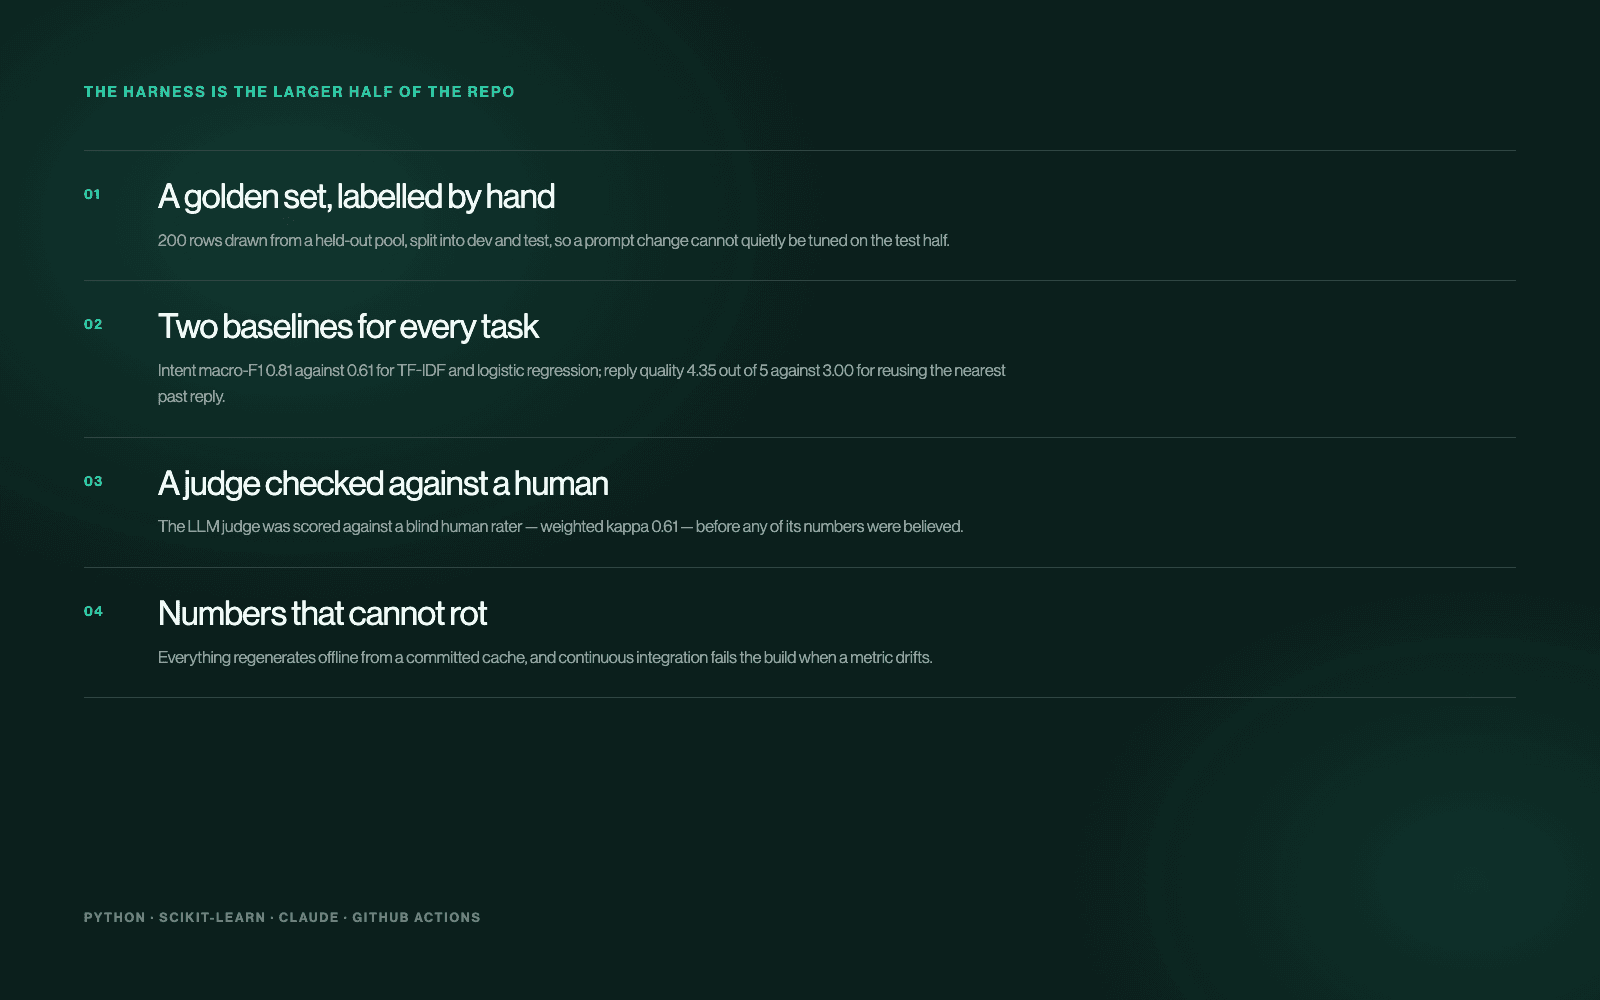Click the words 'held-out pool' in item 01

[360, 241]
